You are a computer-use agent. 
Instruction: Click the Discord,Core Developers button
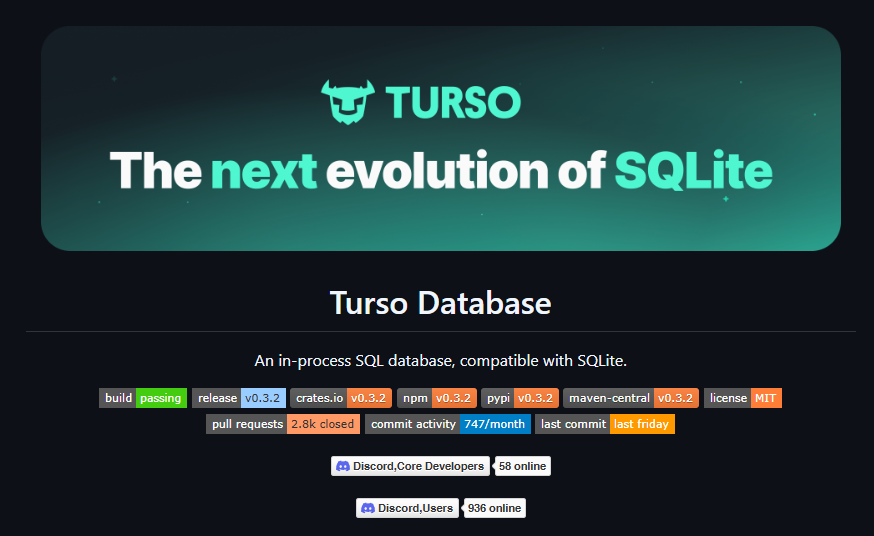pyautogui.click(x=410, y=466)
